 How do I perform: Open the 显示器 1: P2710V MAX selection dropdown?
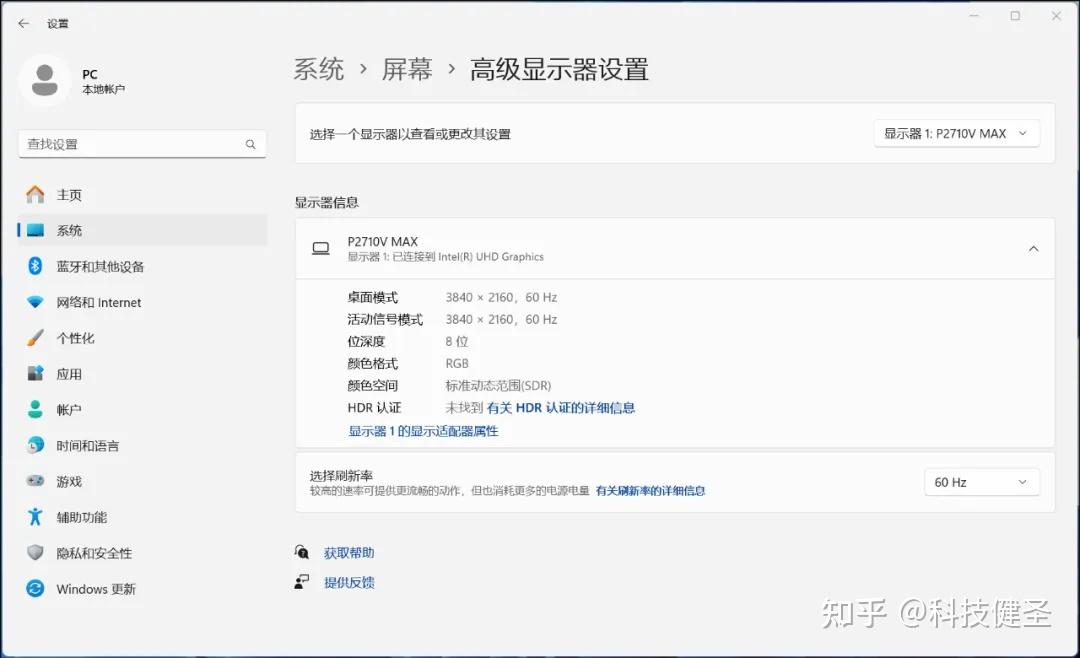click(x=955, y=133)
